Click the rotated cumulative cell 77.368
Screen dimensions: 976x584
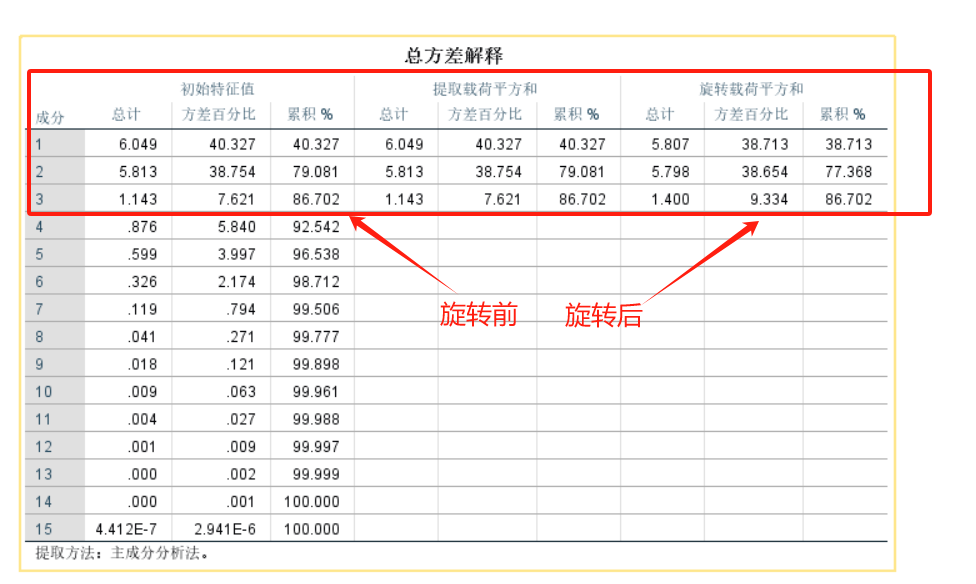[x=848, y=172]
